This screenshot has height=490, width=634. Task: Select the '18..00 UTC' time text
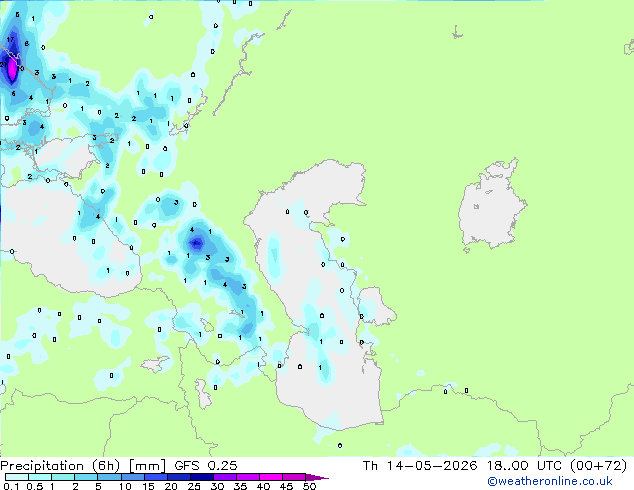pos(524,466)
